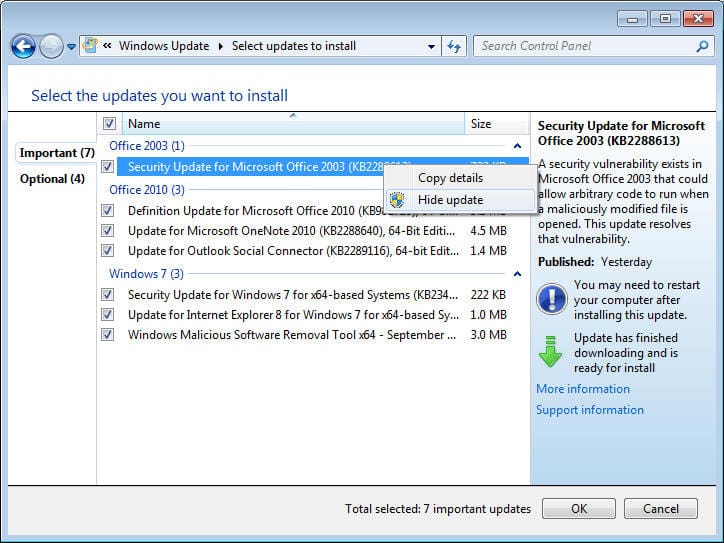Click the Back navigation arrow button
The image size is (724, 543).
click(x=23, y=46)
